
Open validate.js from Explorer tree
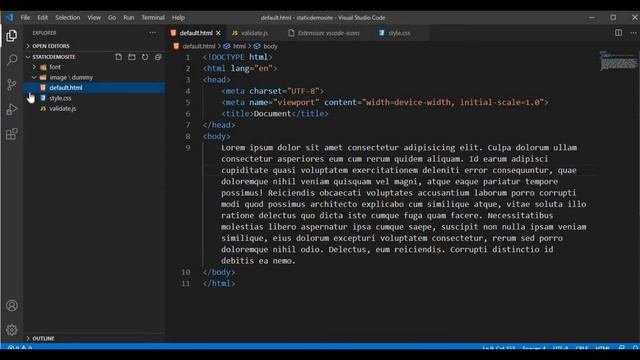click(x=94, y=109)
